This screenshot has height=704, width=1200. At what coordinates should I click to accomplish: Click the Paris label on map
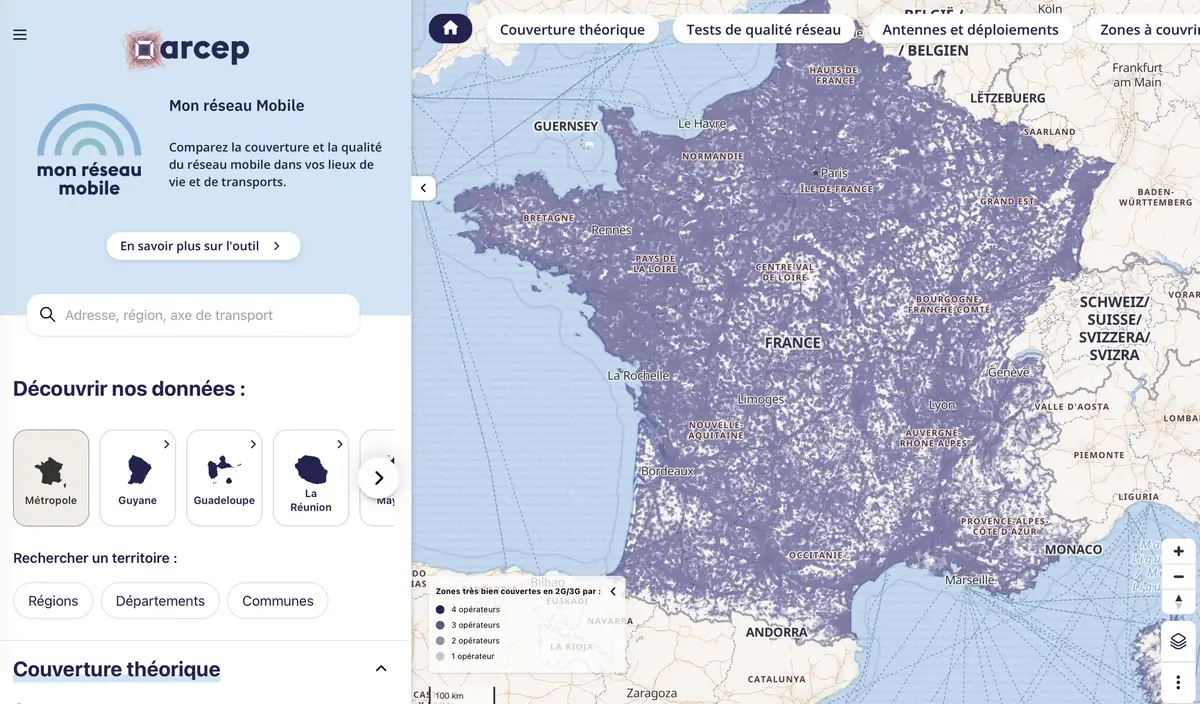pyautogui.click(x=834, y=173)
